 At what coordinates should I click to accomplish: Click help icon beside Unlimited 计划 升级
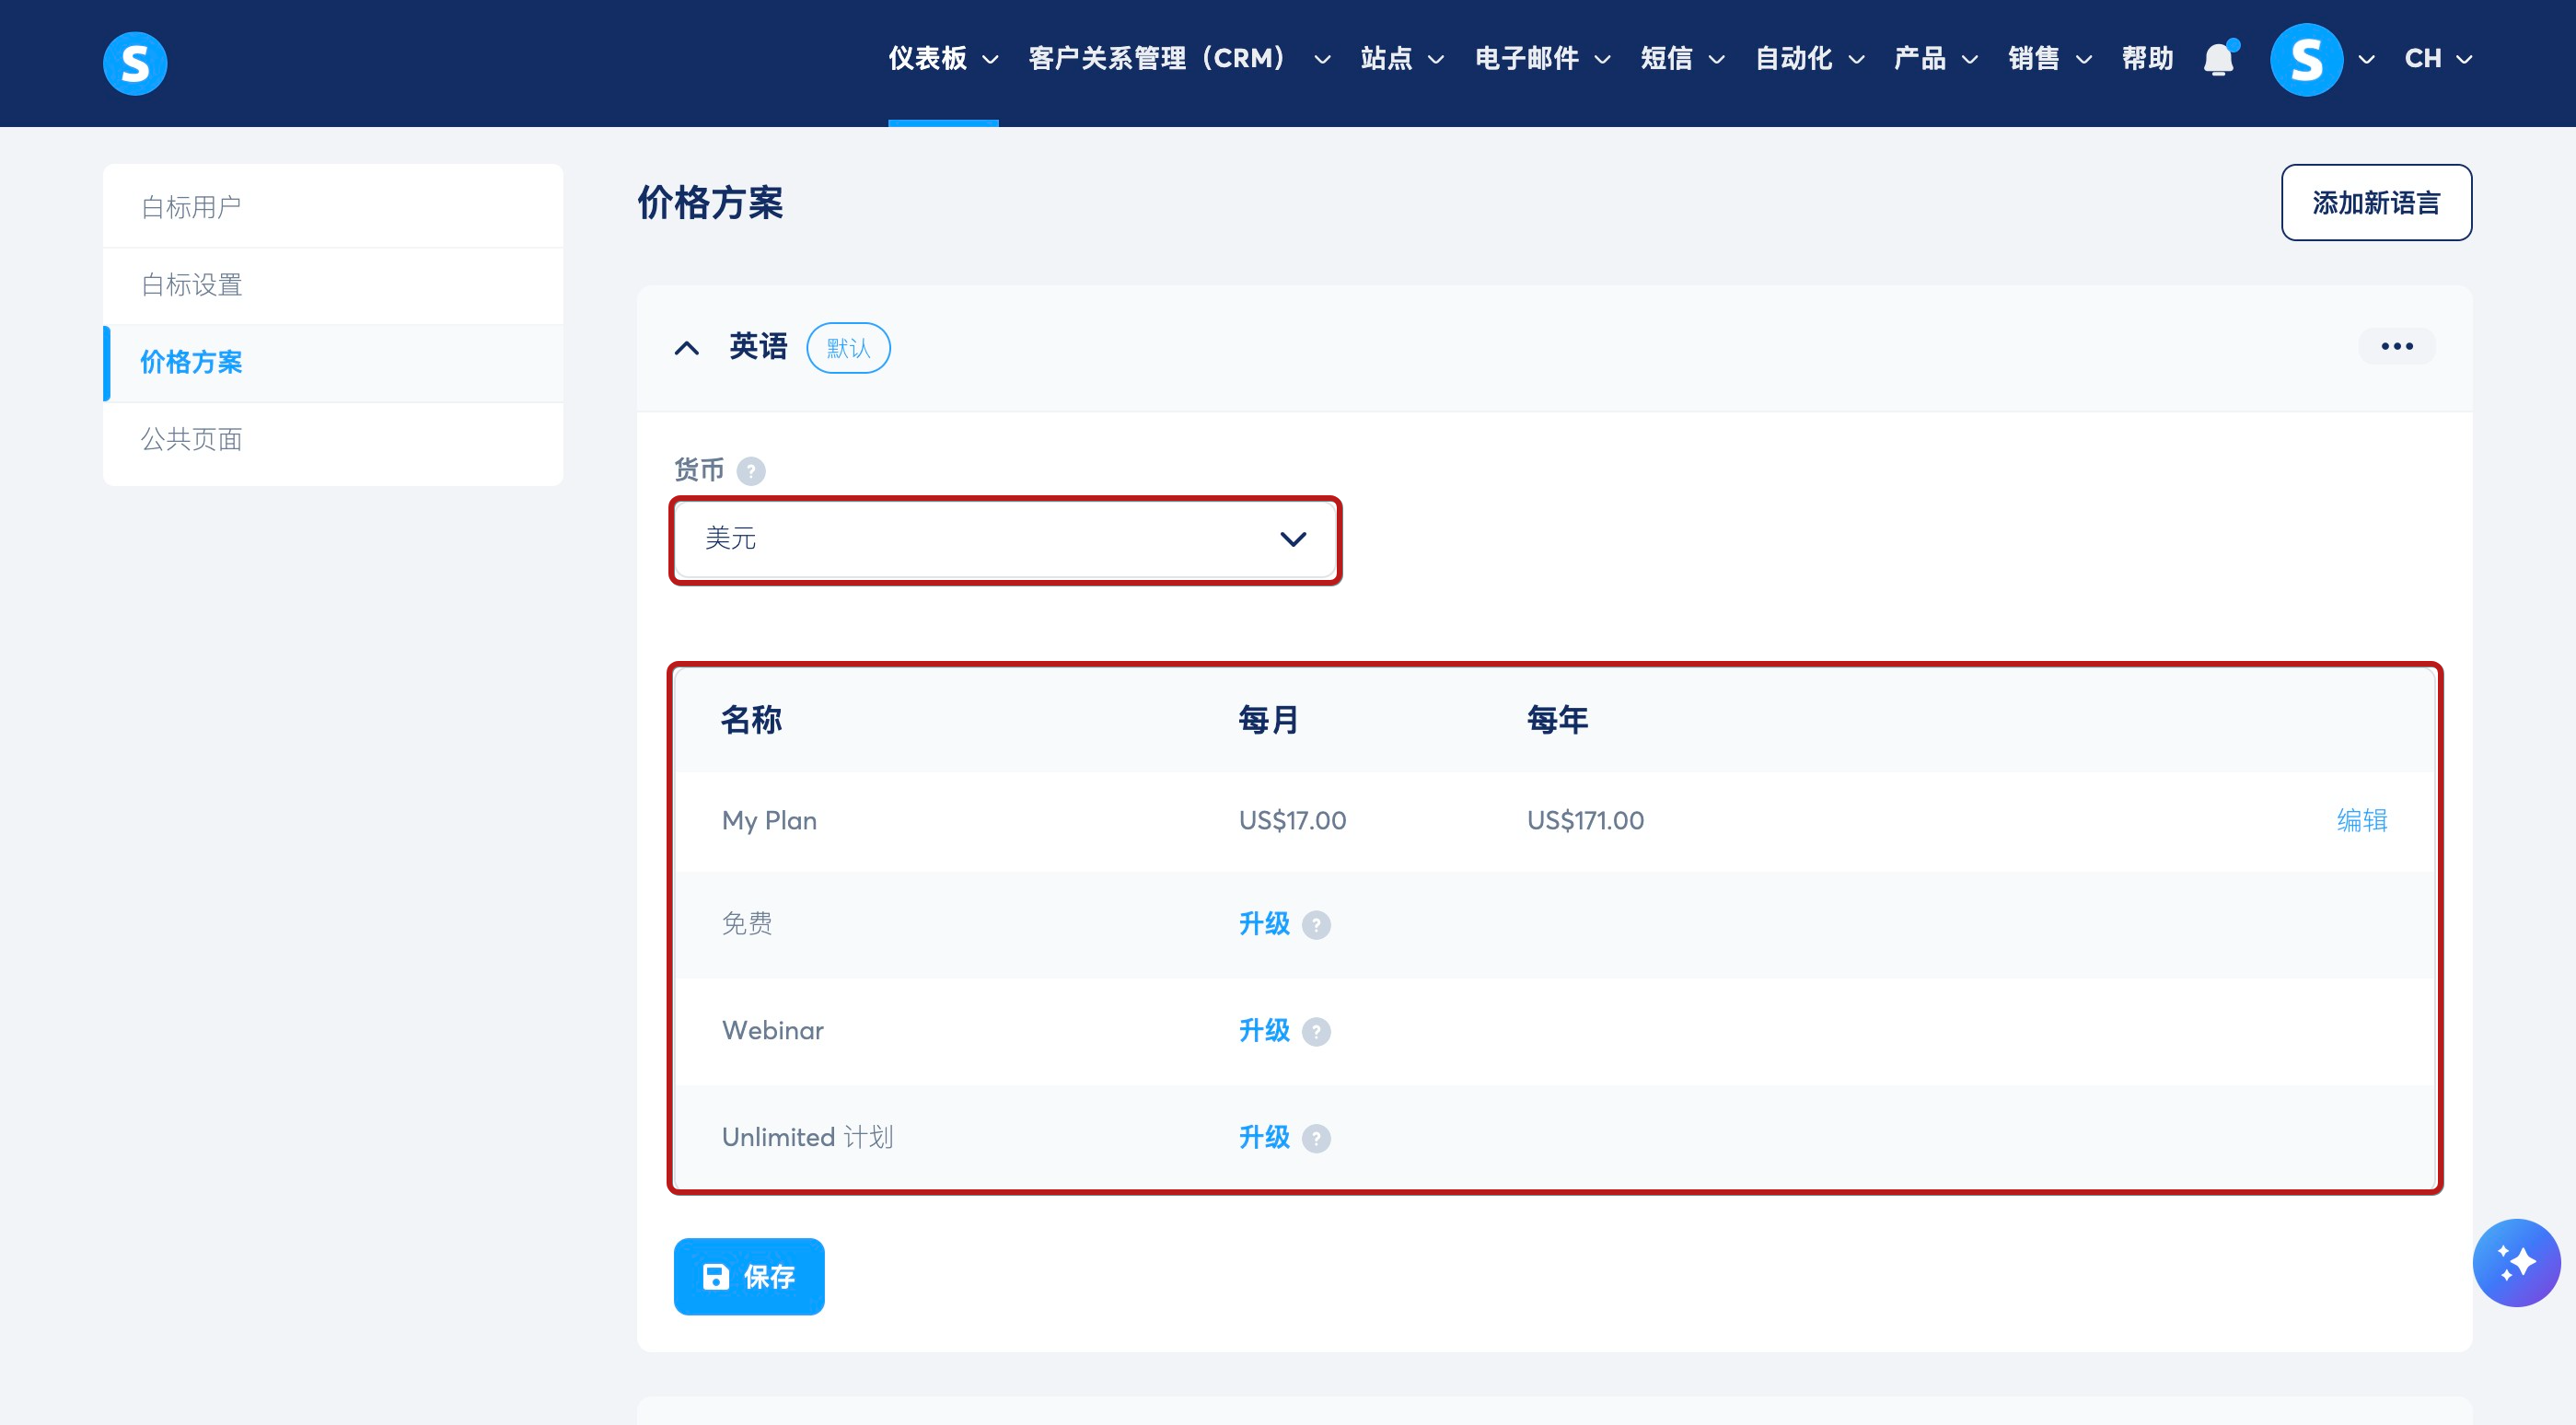(1316, 1138)
